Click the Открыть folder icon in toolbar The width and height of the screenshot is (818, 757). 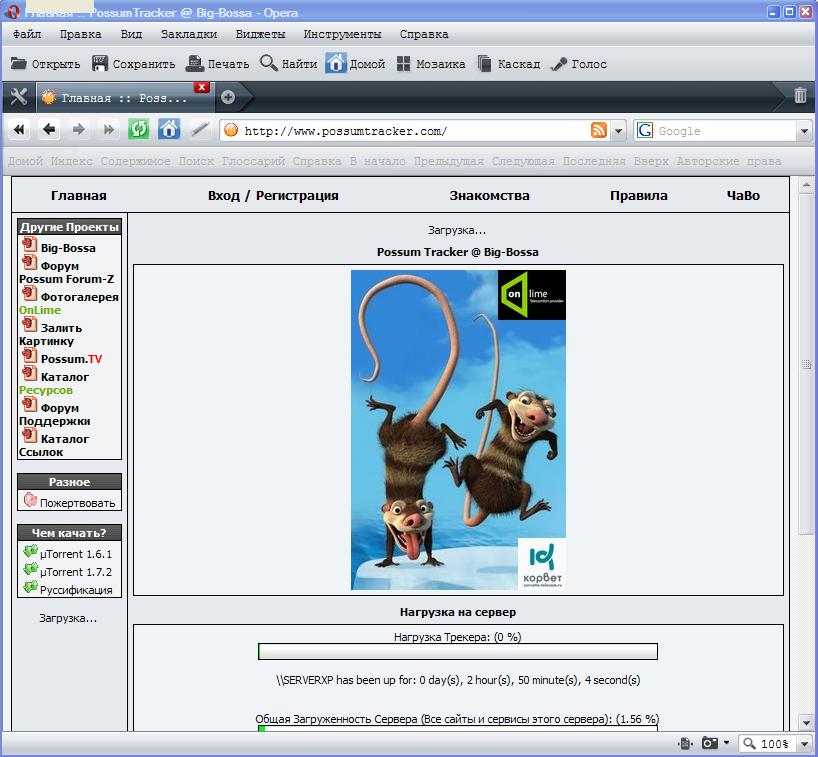(x=19, y=64)
